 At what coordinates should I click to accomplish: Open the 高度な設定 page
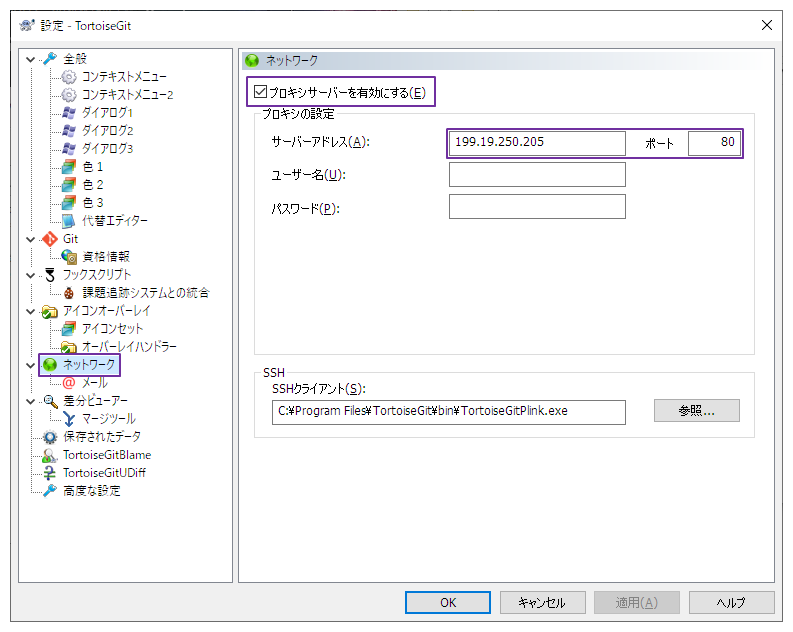[92, 491]
